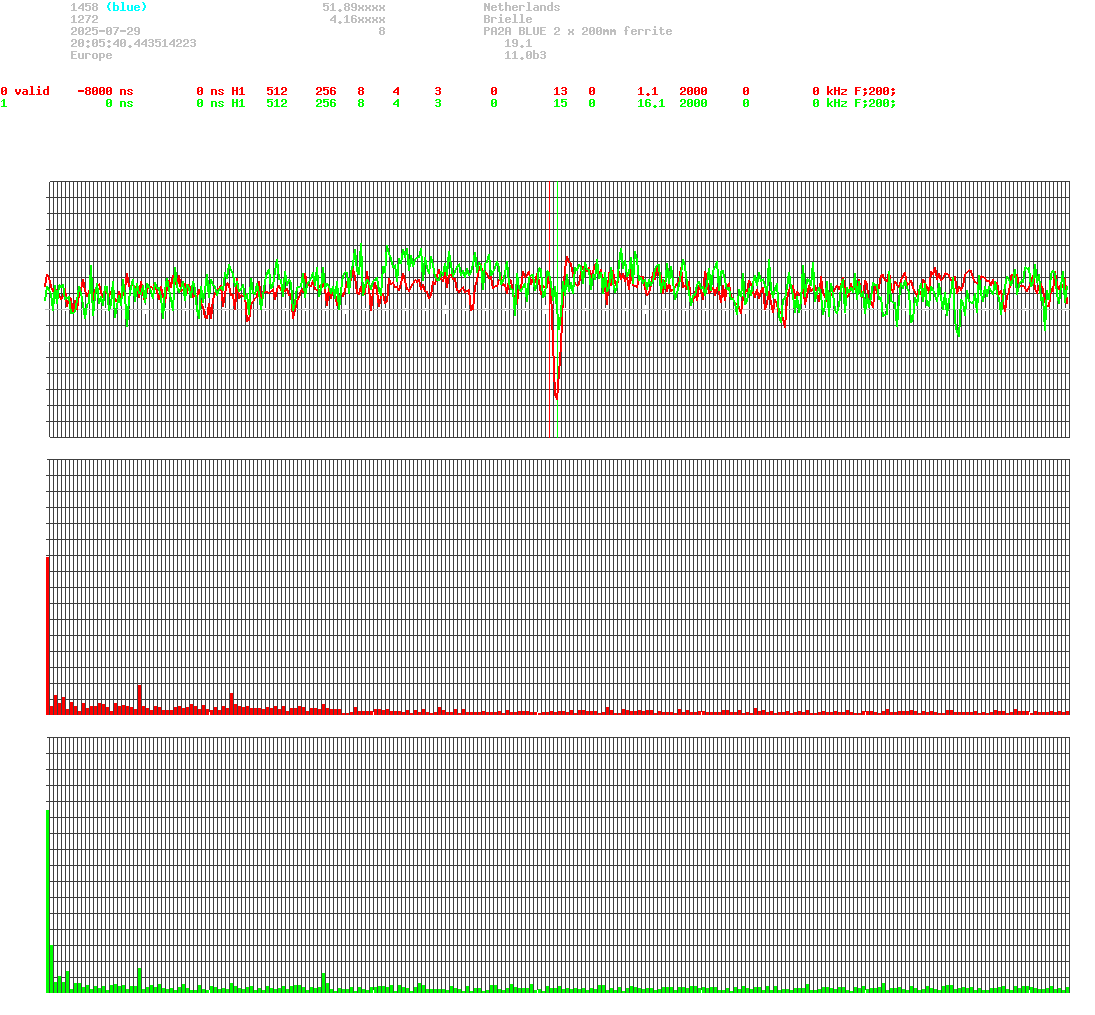
Task: Click the City name Brielle
Action: (508, 19)
